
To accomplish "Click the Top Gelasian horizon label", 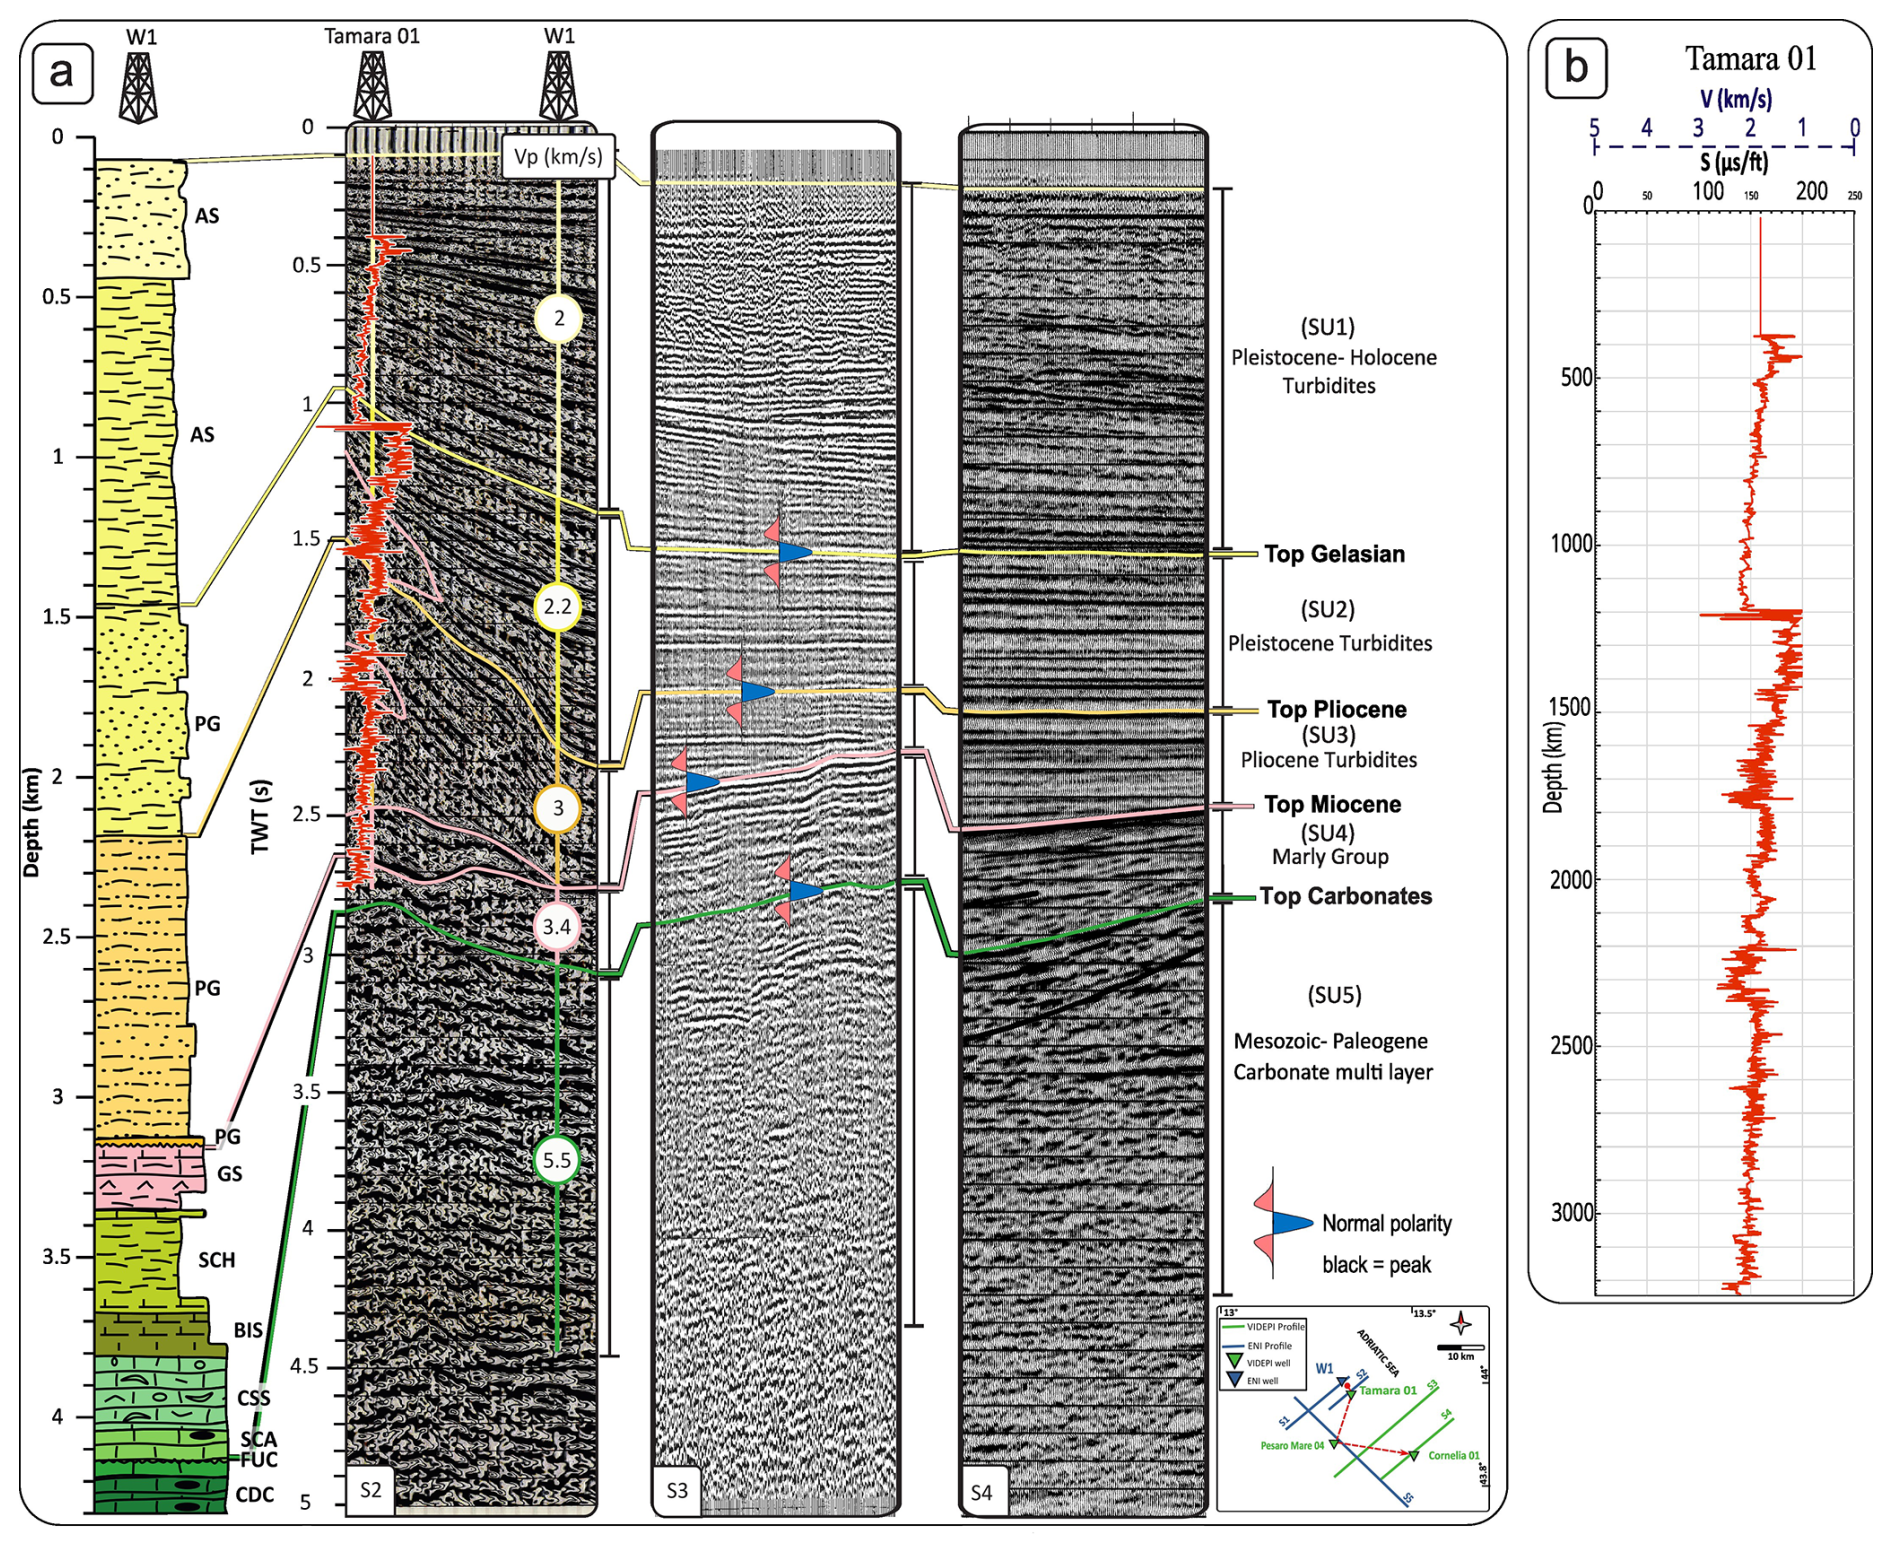I will [x=1334, y=554].
